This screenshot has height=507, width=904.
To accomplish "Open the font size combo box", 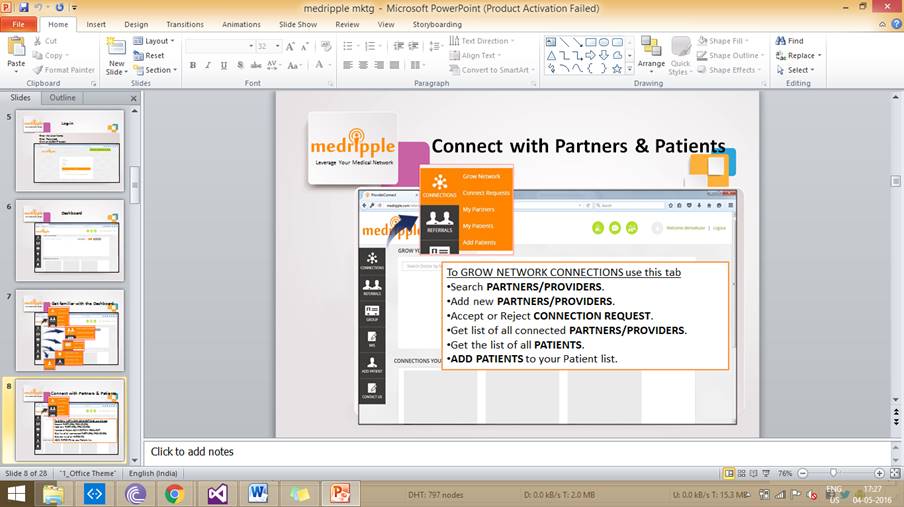I will 268,46.
